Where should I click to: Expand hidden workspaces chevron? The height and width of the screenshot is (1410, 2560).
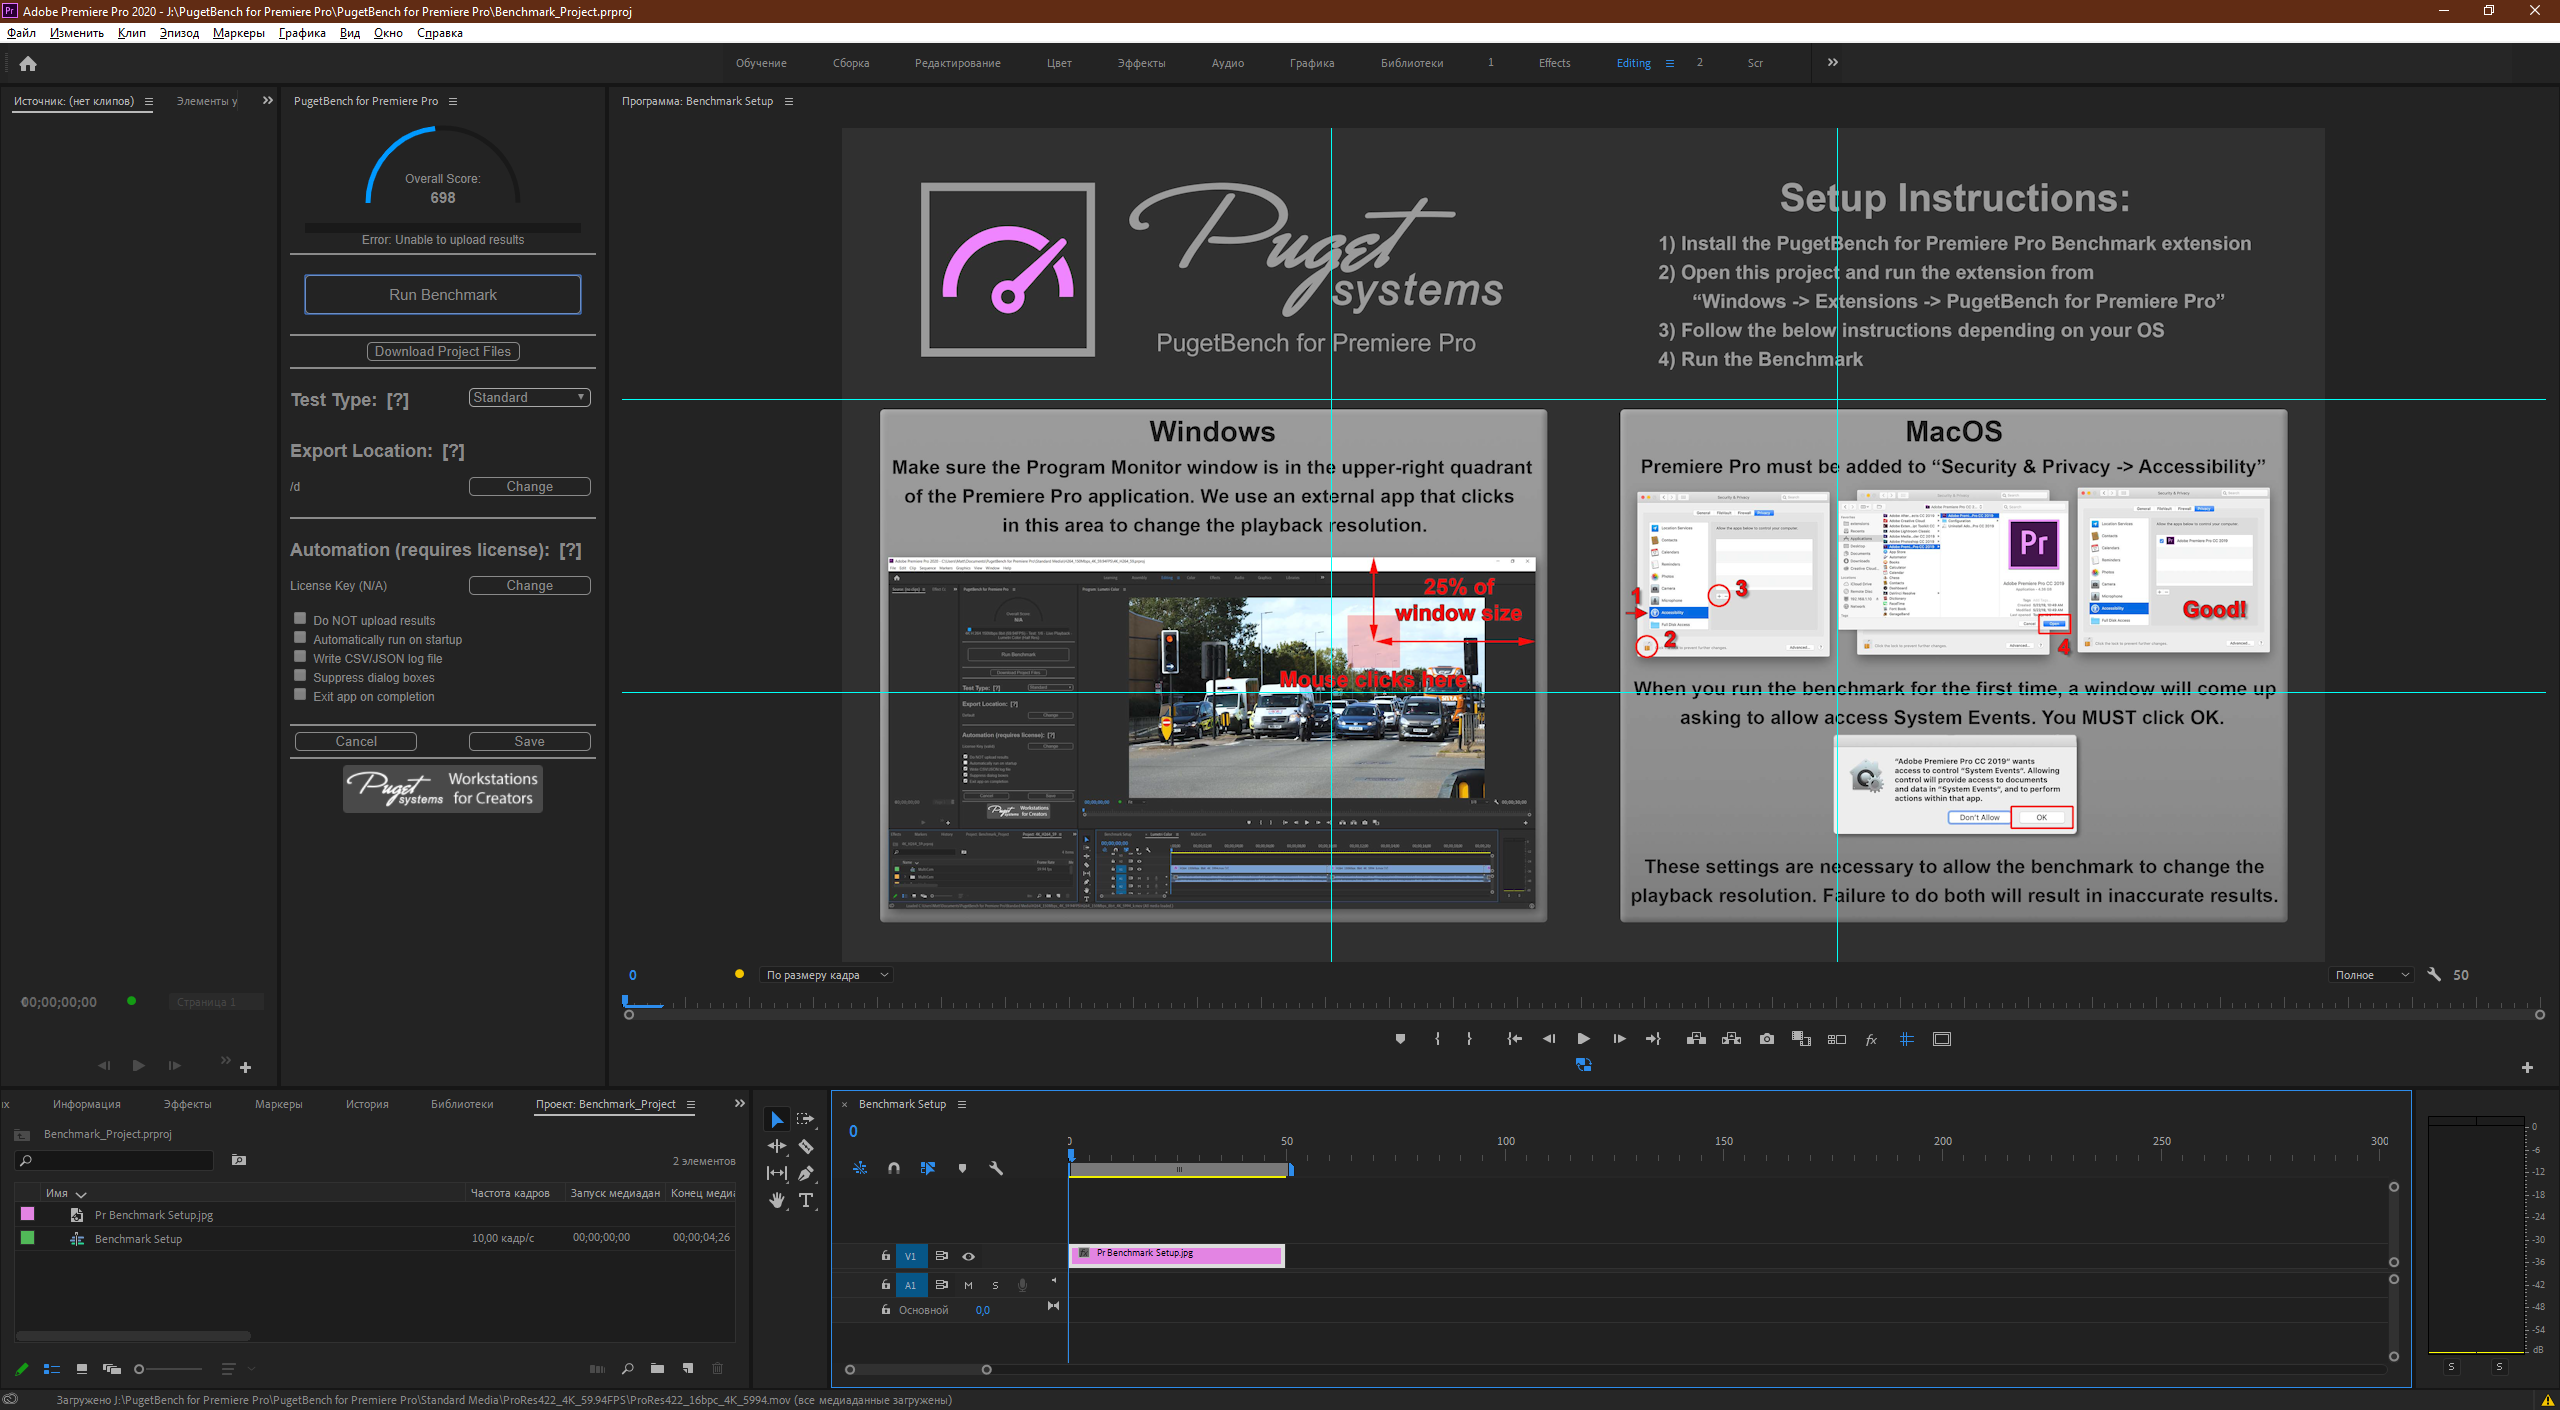point(1832,62)
